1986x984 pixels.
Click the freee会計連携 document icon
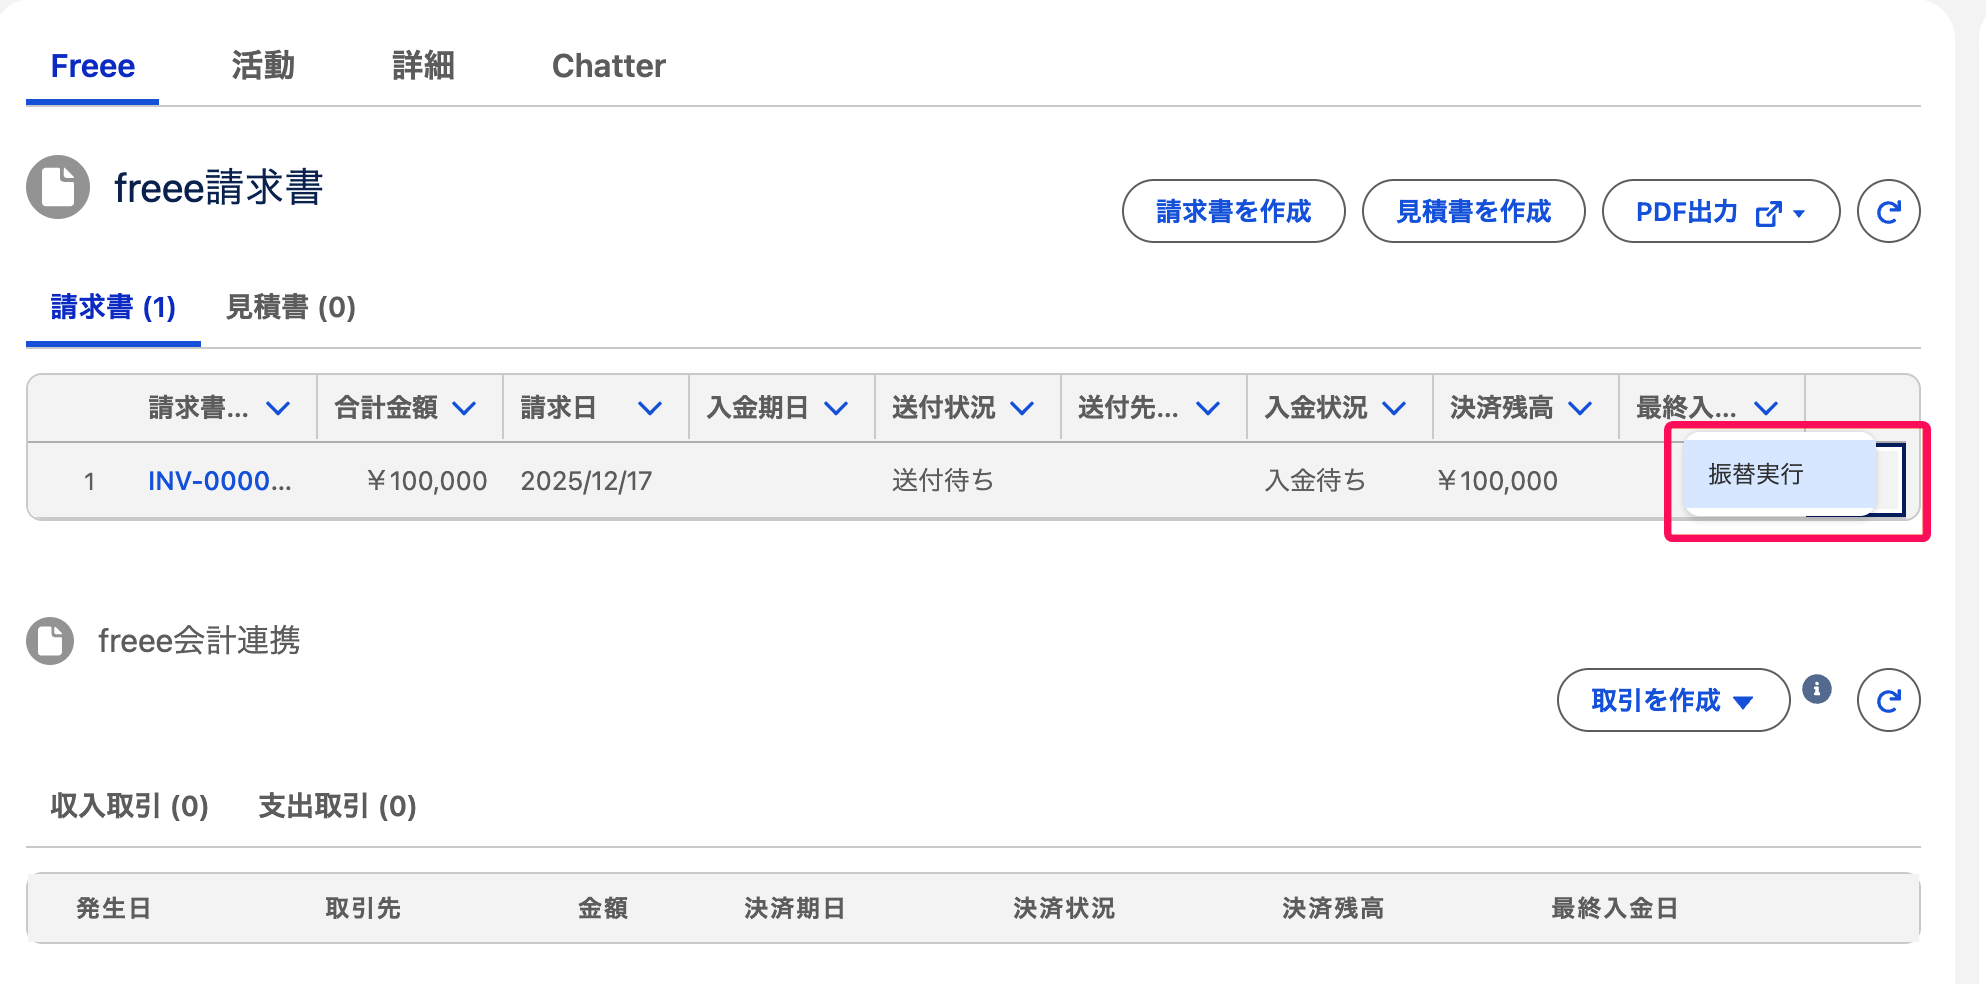pyautogui.click(x=50, y=641)
